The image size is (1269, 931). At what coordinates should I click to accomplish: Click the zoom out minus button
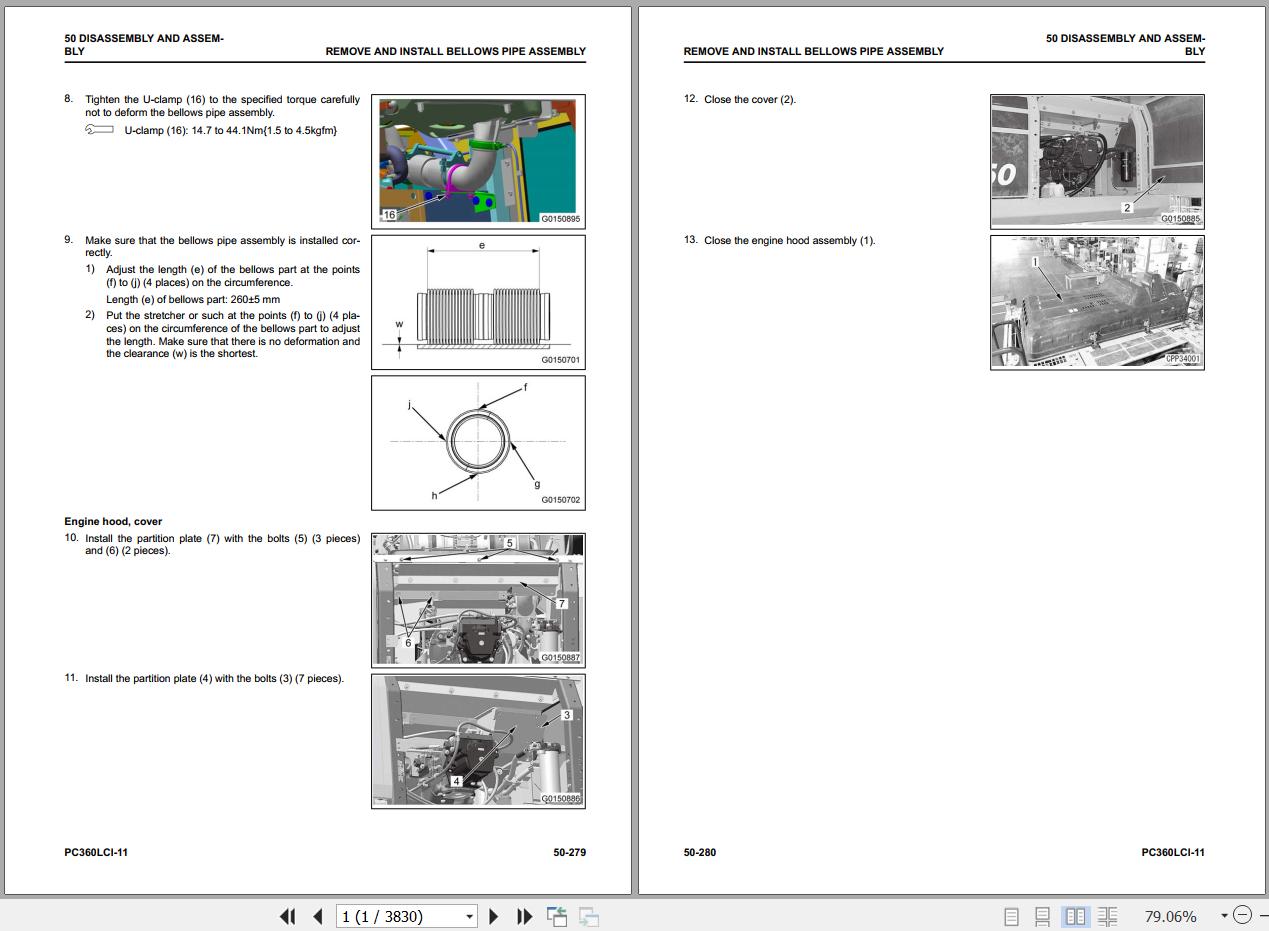(1242, 916)
